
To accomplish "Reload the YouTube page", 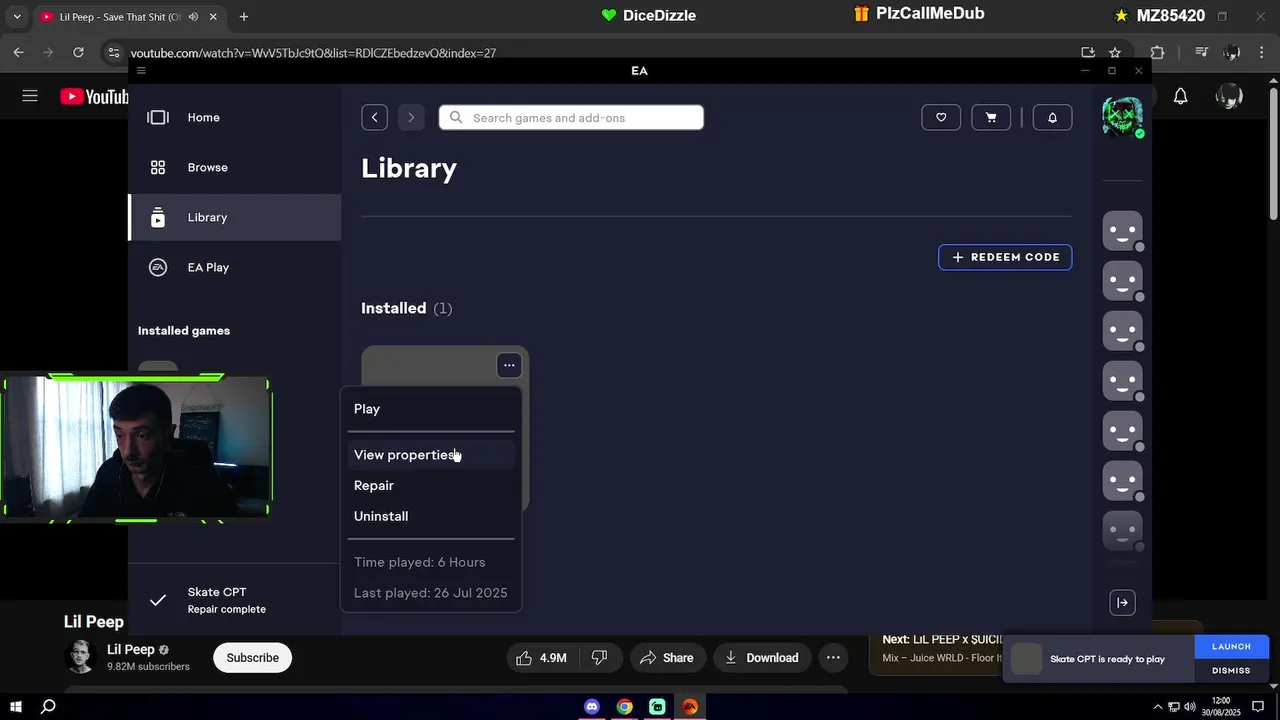I will pos(78,53).
